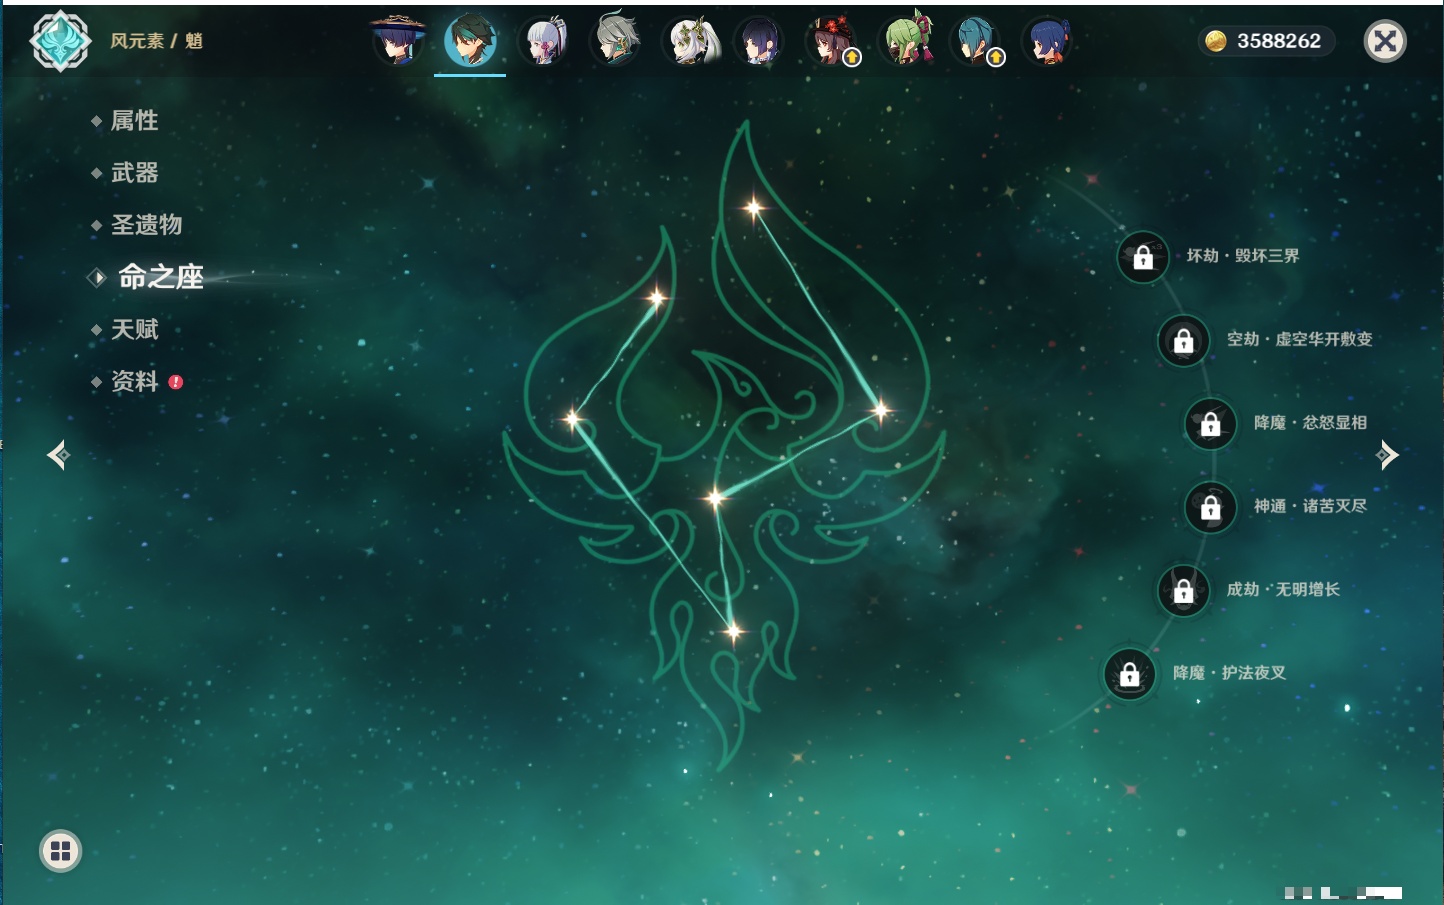Pick the teal-haired avatar with the upgrade arrow
1444x905 pixels.
pyautogui.click(x=977, y=41)
